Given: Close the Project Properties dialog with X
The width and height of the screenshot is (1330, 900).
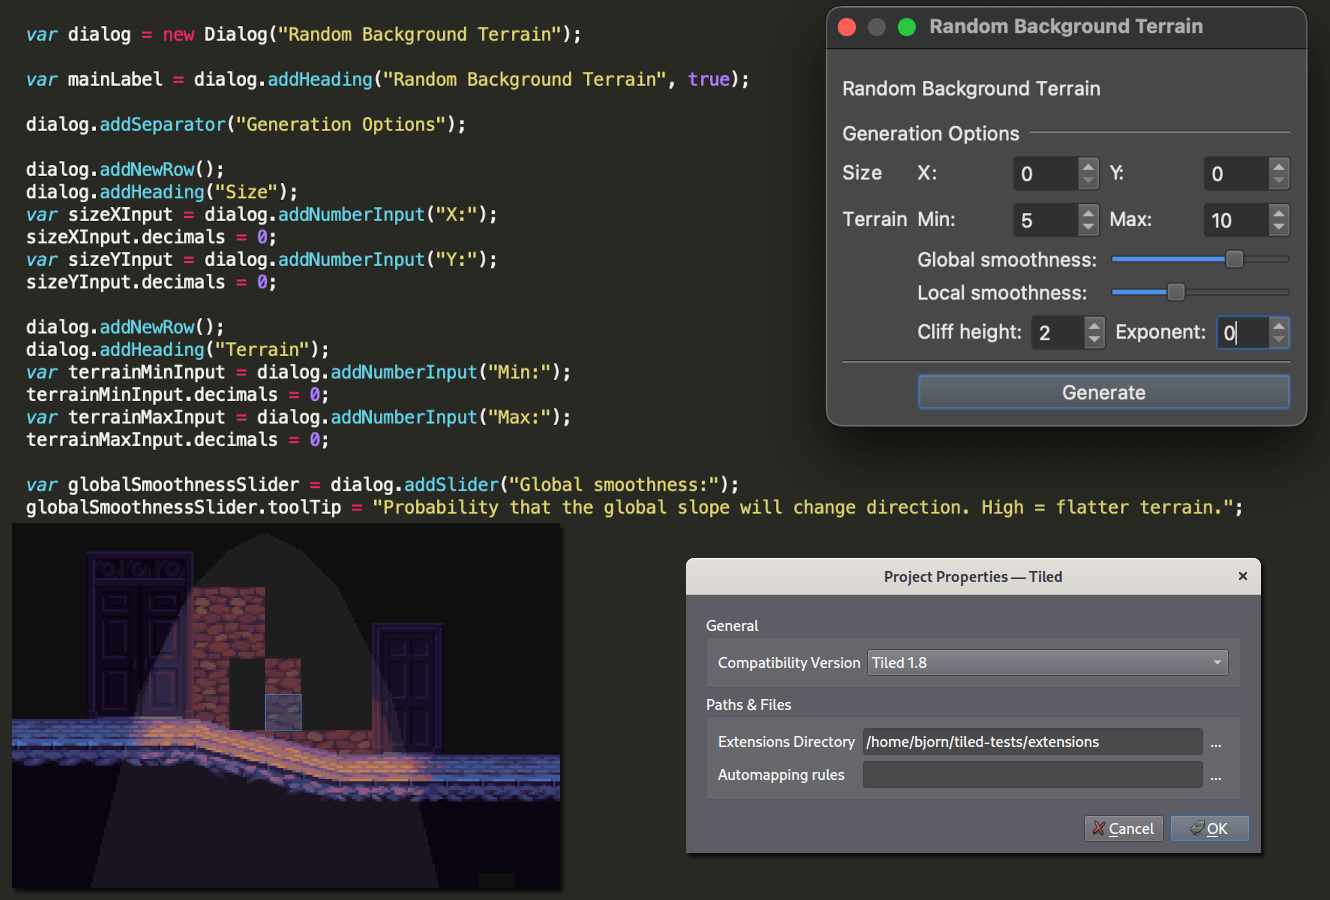Looking at the screenshot, I should [x=1243, y=576].
